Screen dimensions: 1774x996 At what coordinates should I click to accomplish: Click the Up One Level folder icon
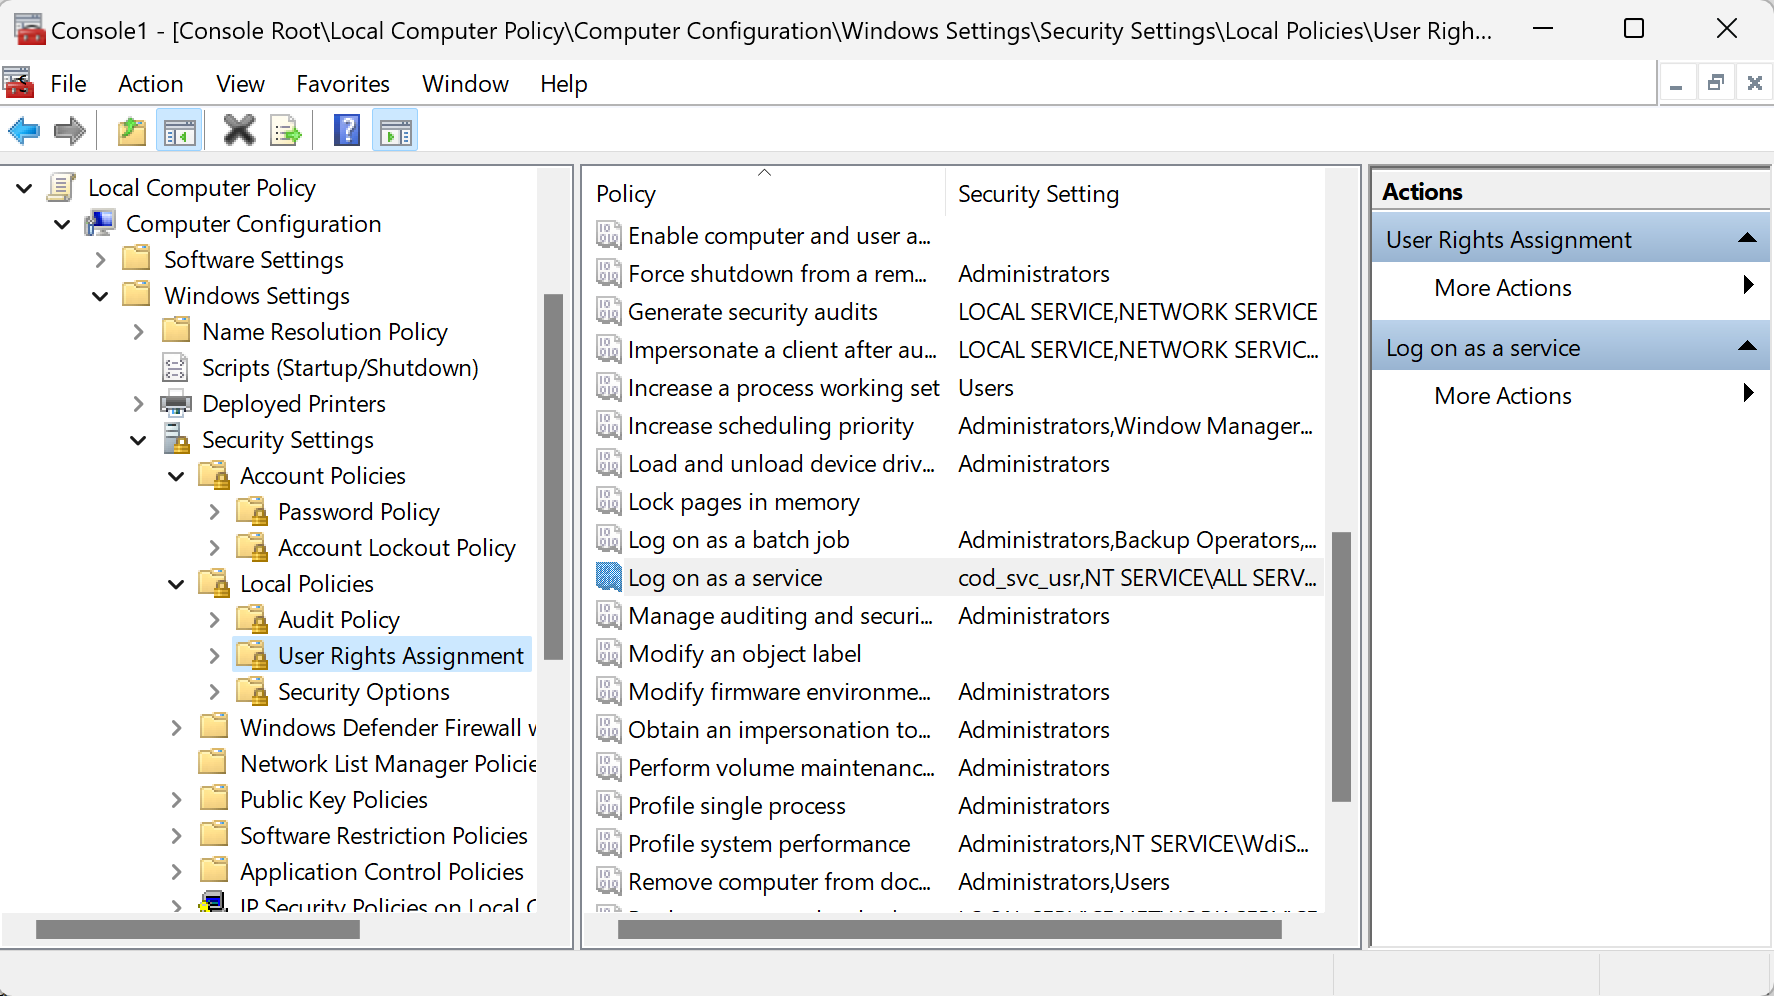coord(132,131)
